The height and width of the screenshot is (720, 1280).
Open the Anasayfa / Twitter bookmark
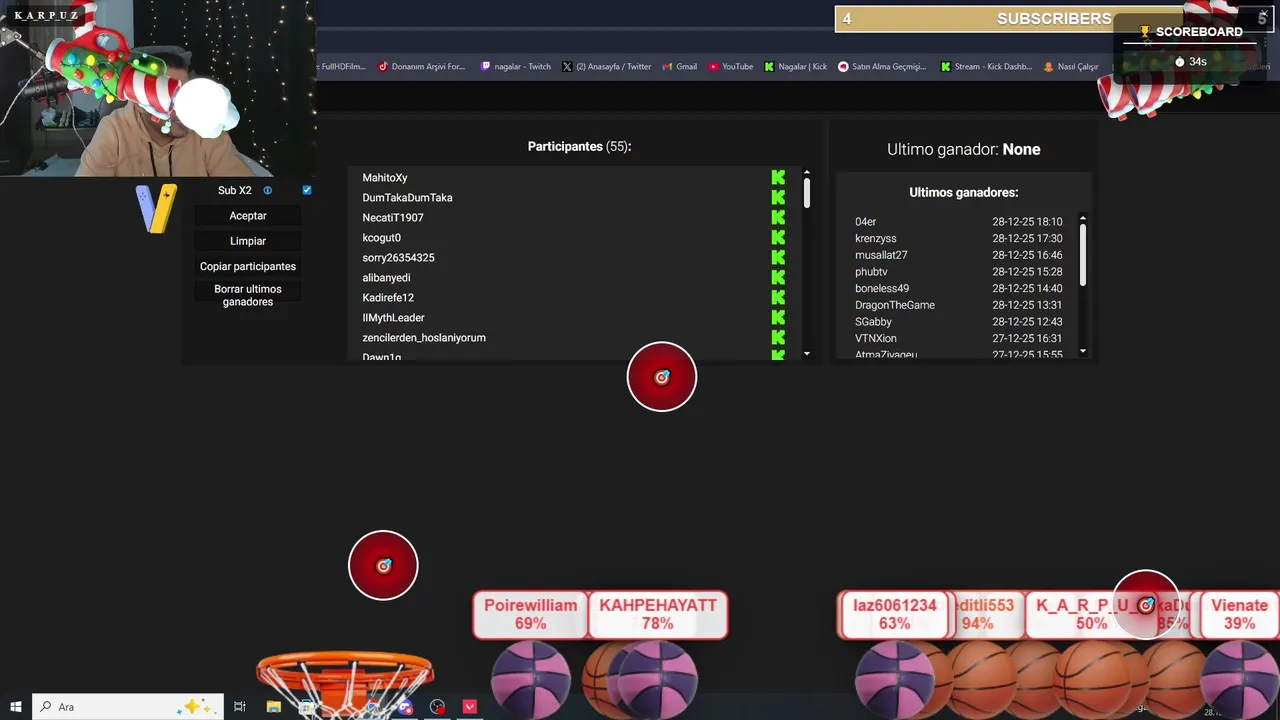pyautogui.click(x=607, y=67)
